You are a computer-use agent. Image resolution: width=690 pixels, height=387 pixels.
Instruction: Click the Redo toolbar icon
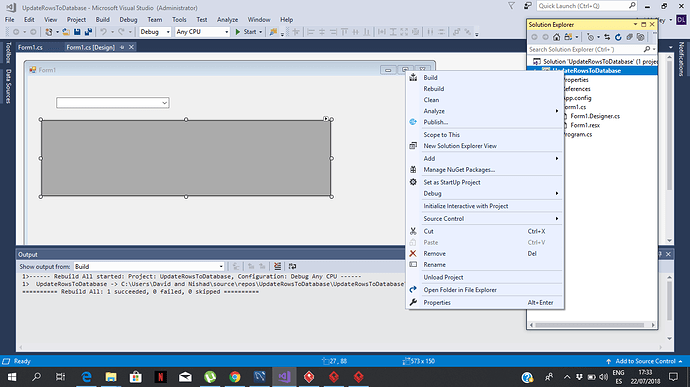click(x=121, y=32)
